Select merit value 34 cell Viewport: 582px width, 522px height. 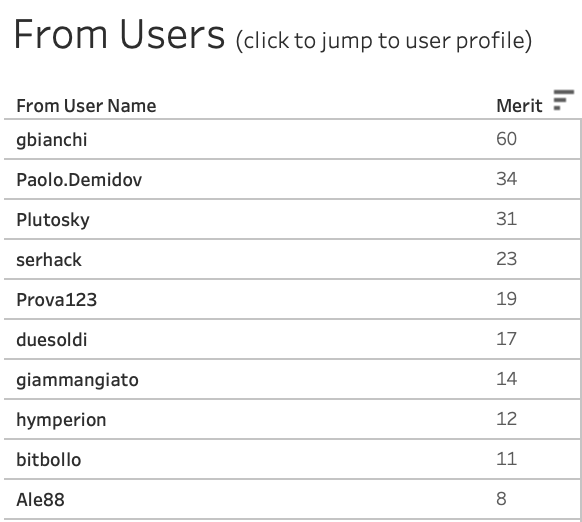coord(506,179)
